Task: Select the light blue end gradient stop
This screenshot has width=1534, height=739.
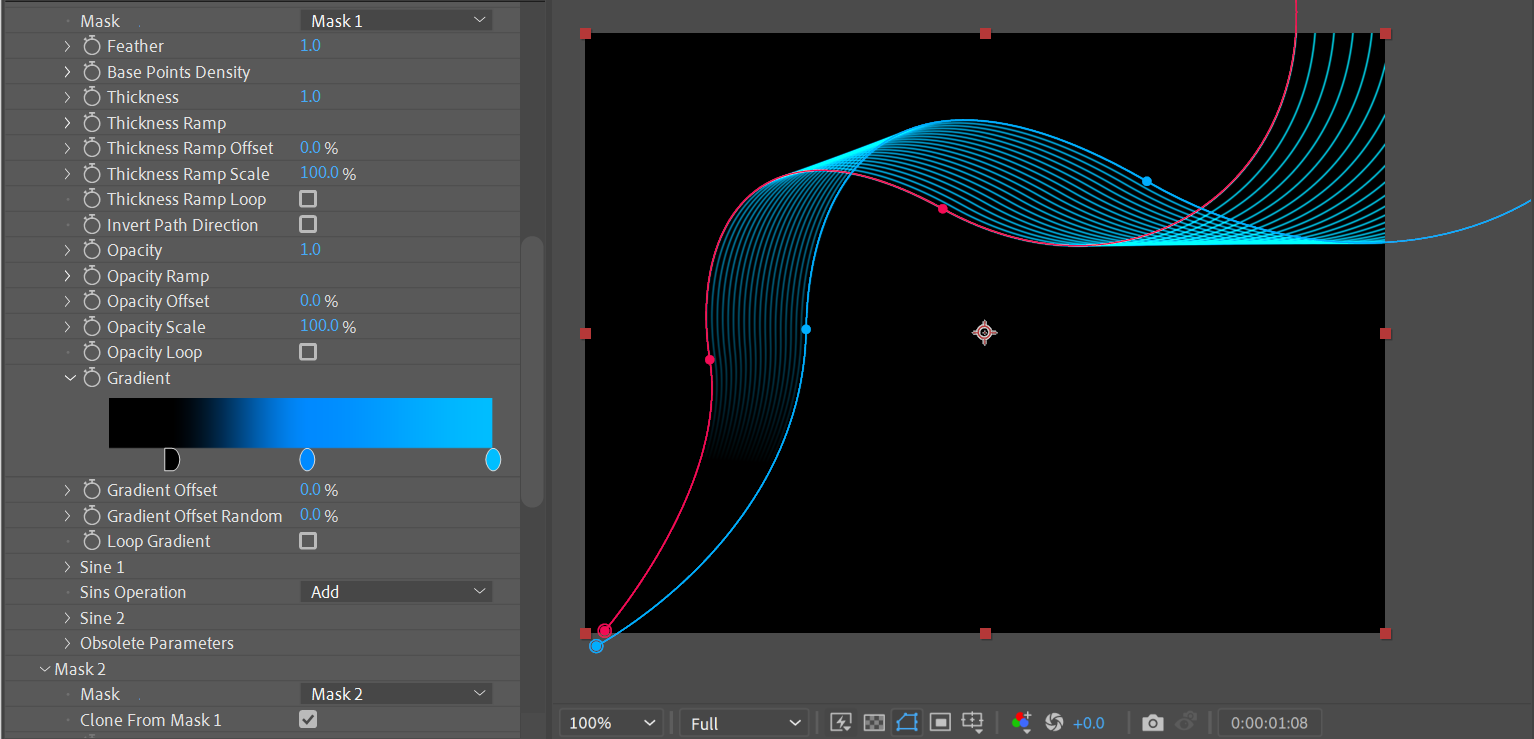Action: [x=493, y=459]
